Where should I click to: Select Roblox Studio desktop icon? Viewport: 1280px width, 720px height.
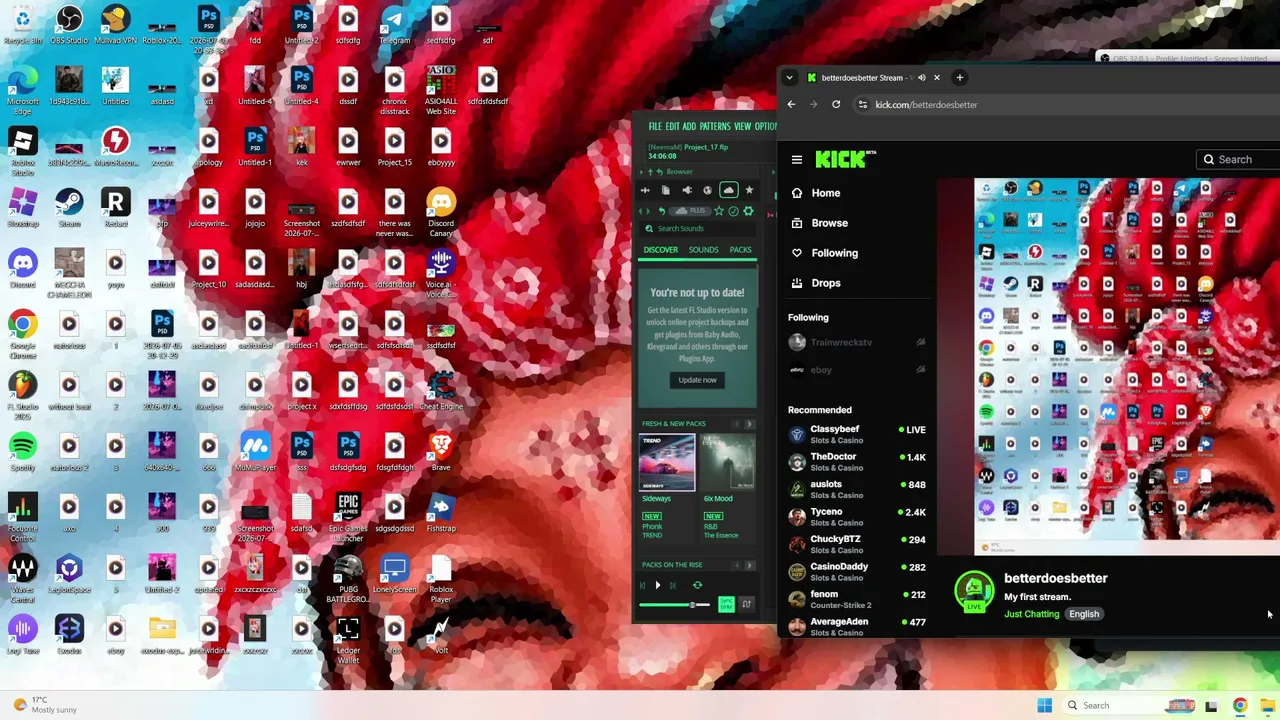click(22, 152)
